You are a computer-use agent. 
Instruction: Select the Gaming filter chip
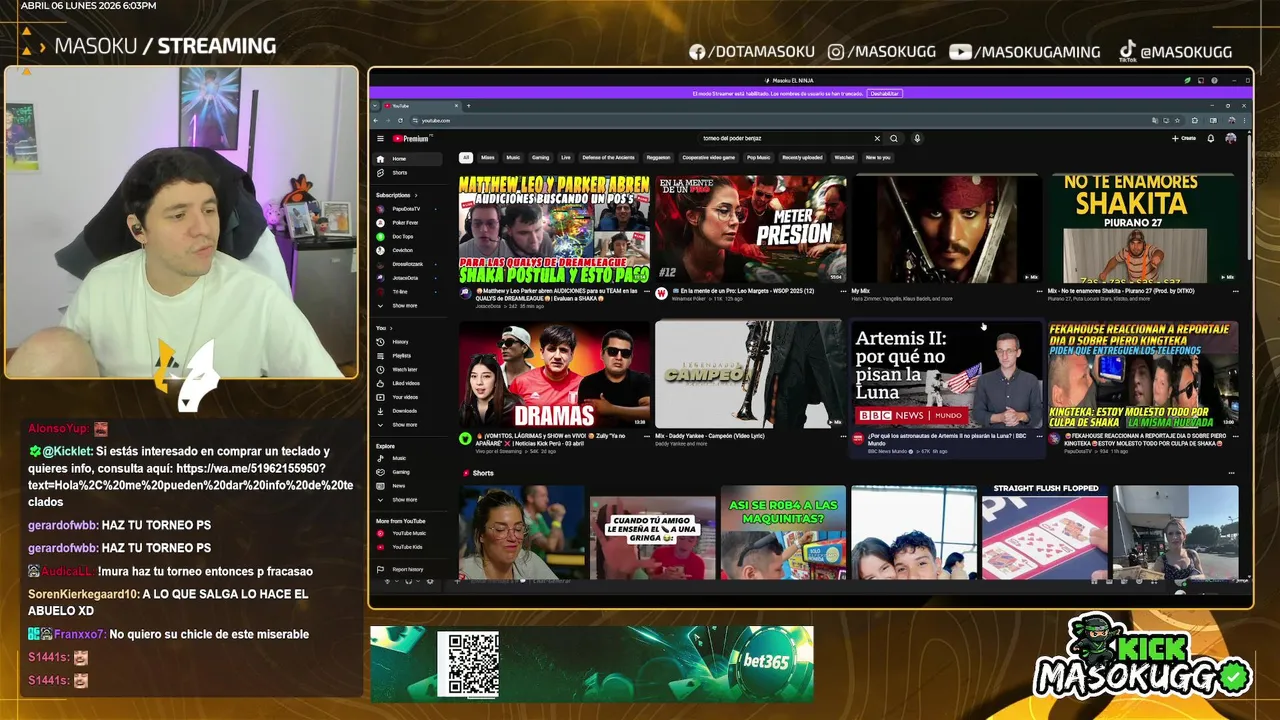click(540, 157)
